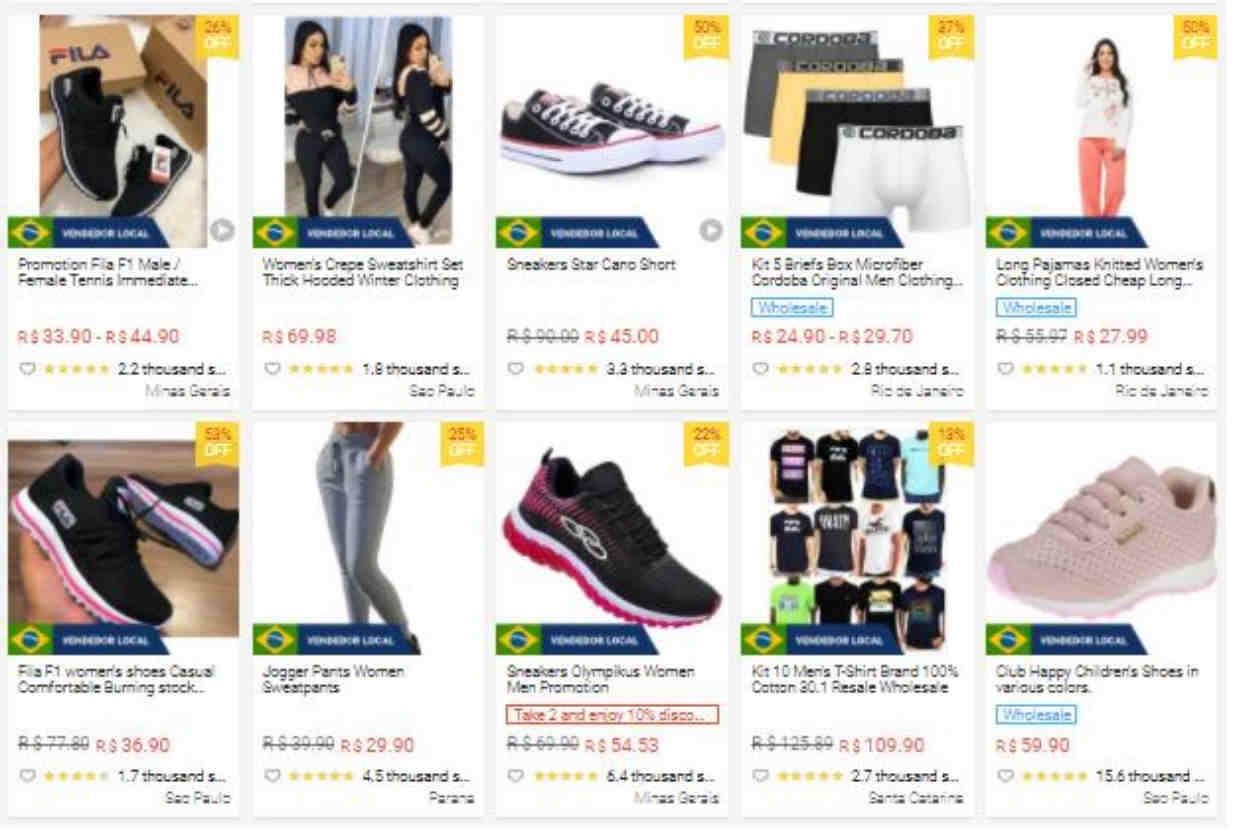Play video on Sneakers Star Cano Short image
This screenshot has height=830, width=1237.
tap(711, 231)
